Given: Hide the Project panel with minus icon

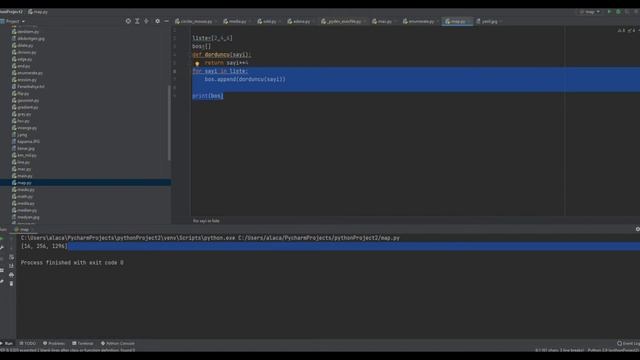Looking at the screenshot, I should coord(167,21).
